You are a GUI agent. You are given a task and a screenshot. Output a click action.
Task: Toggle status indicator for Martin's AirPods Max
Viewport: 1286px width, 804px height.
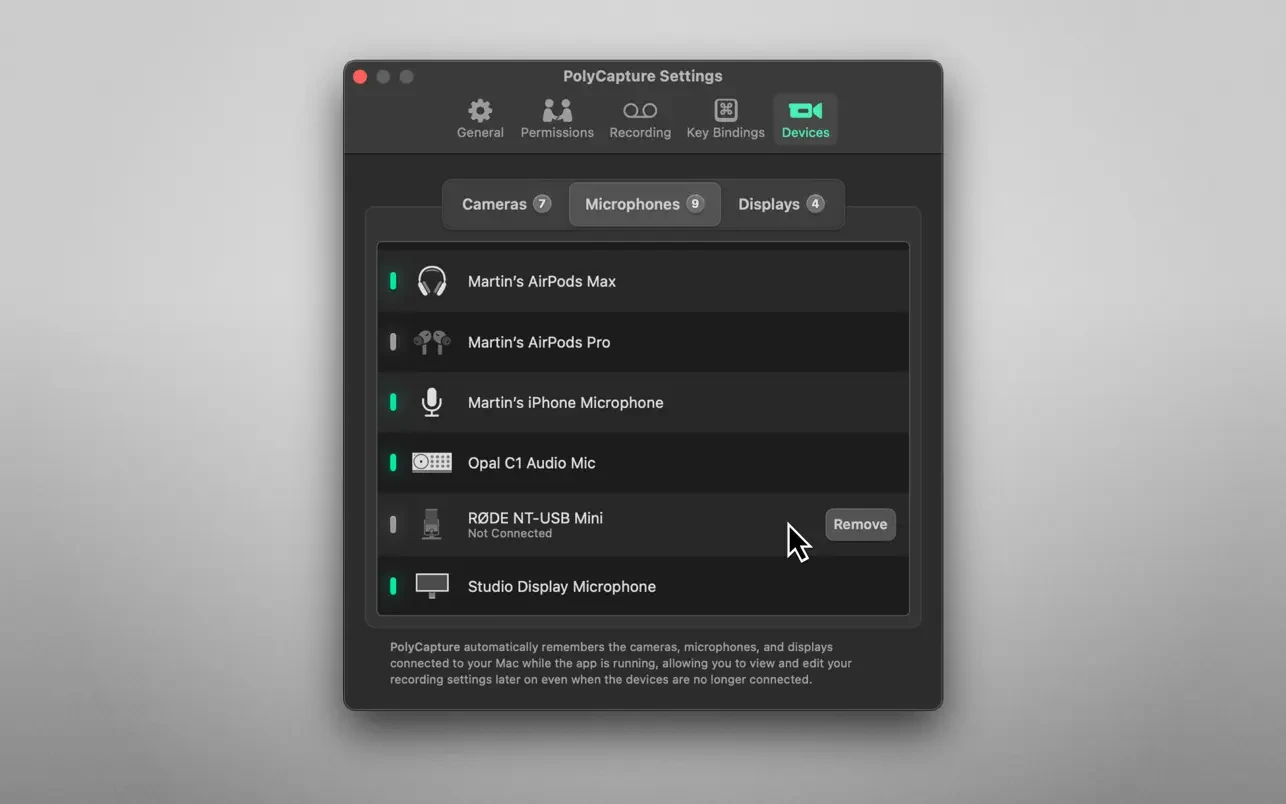click(x=393, y=281)
